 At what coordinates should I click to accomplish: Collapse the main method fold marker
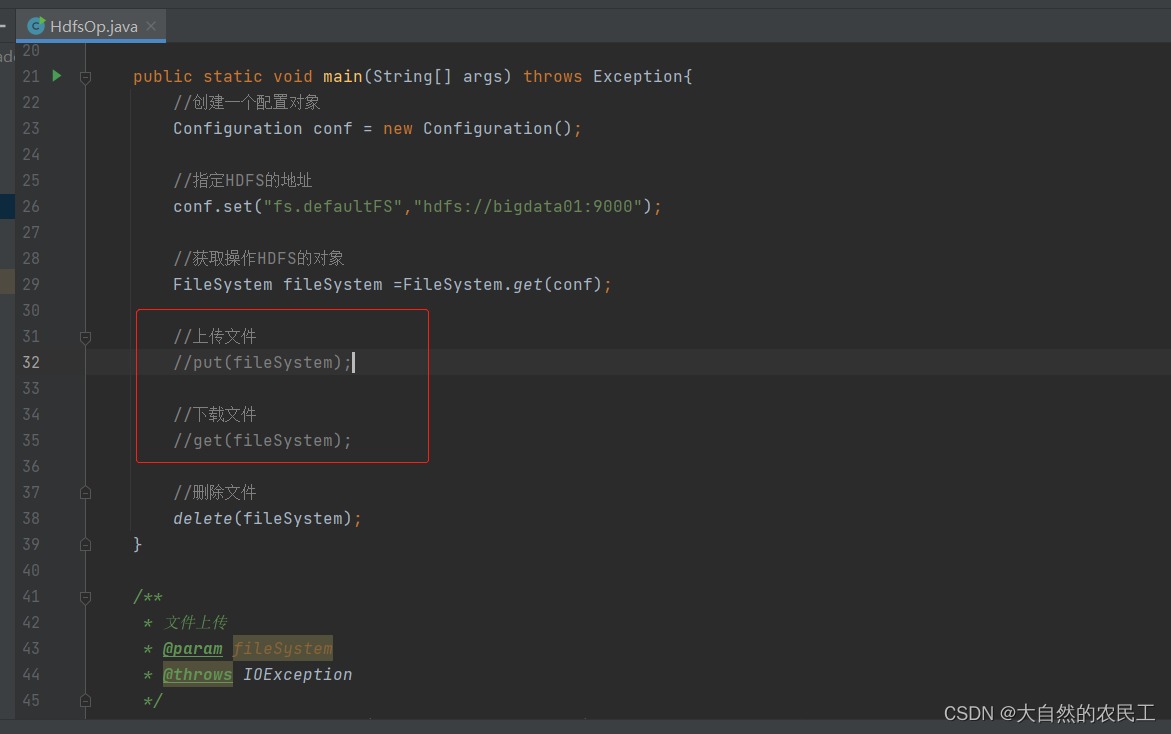pyautogui.click(x=86, y=77)
